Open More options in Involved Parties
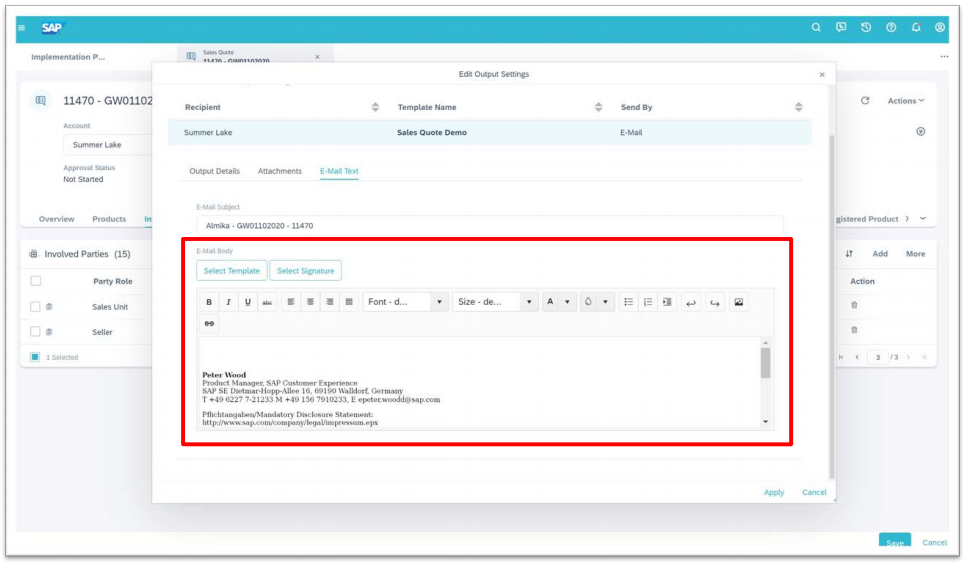Image resolution: width=963 pixels, height=569 pixels. (916, 254)
